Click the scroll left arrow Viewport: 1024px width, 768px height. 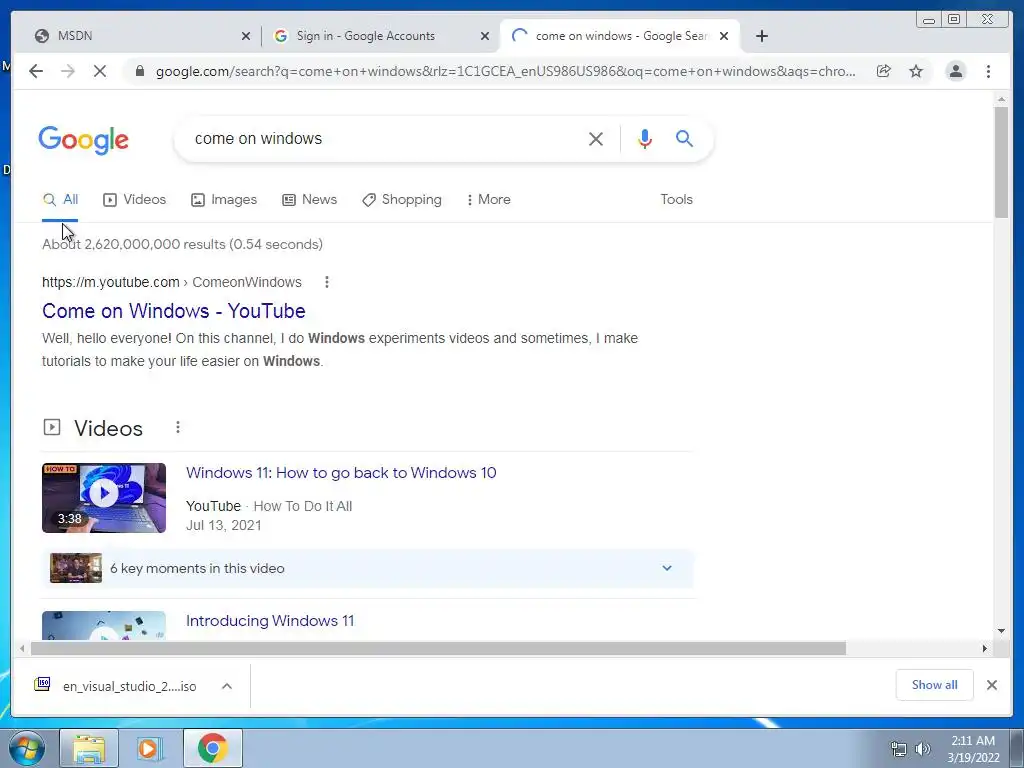22,648
